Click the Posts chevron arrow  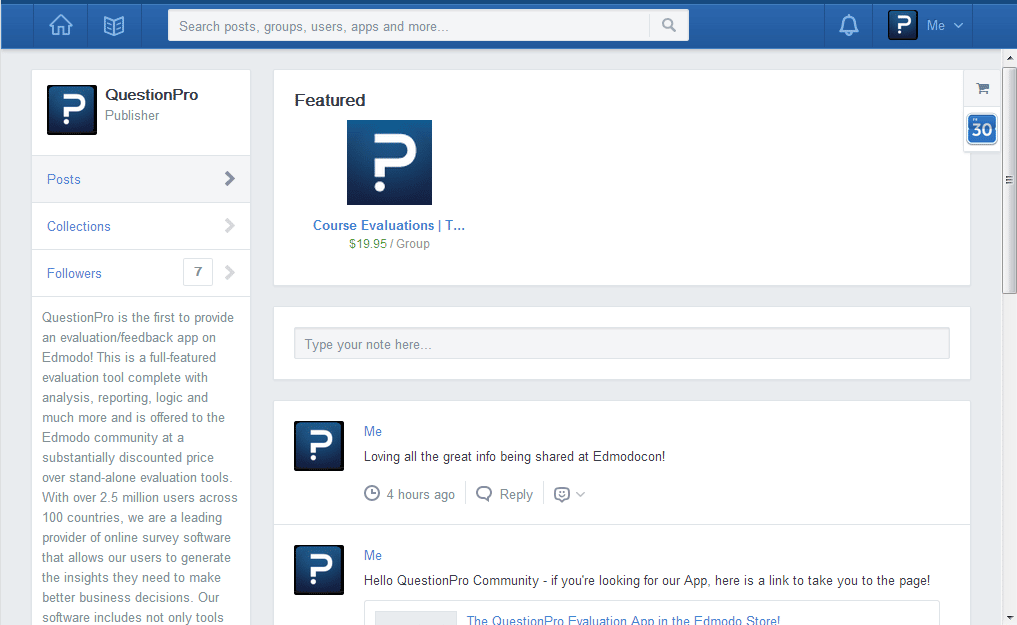tap(230, 179)
